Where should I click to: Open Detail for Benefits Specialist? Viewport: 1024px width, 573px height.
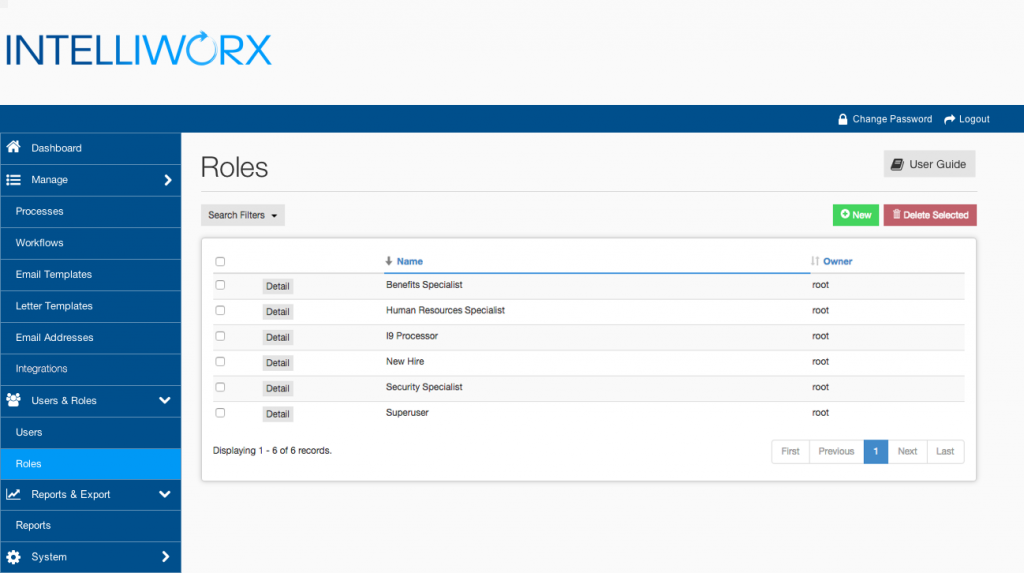click(x=278, y=286)
